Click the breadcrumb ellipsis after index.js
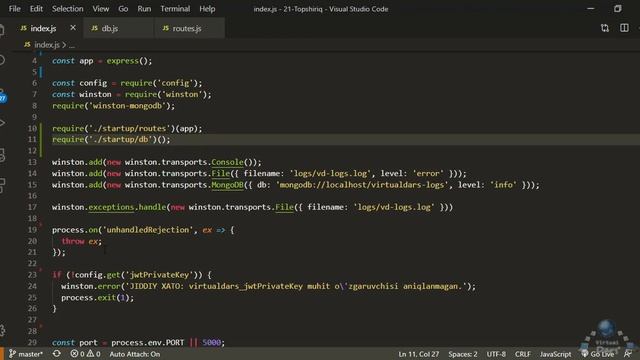Screen dimensions: 640x360 point(72,45)
